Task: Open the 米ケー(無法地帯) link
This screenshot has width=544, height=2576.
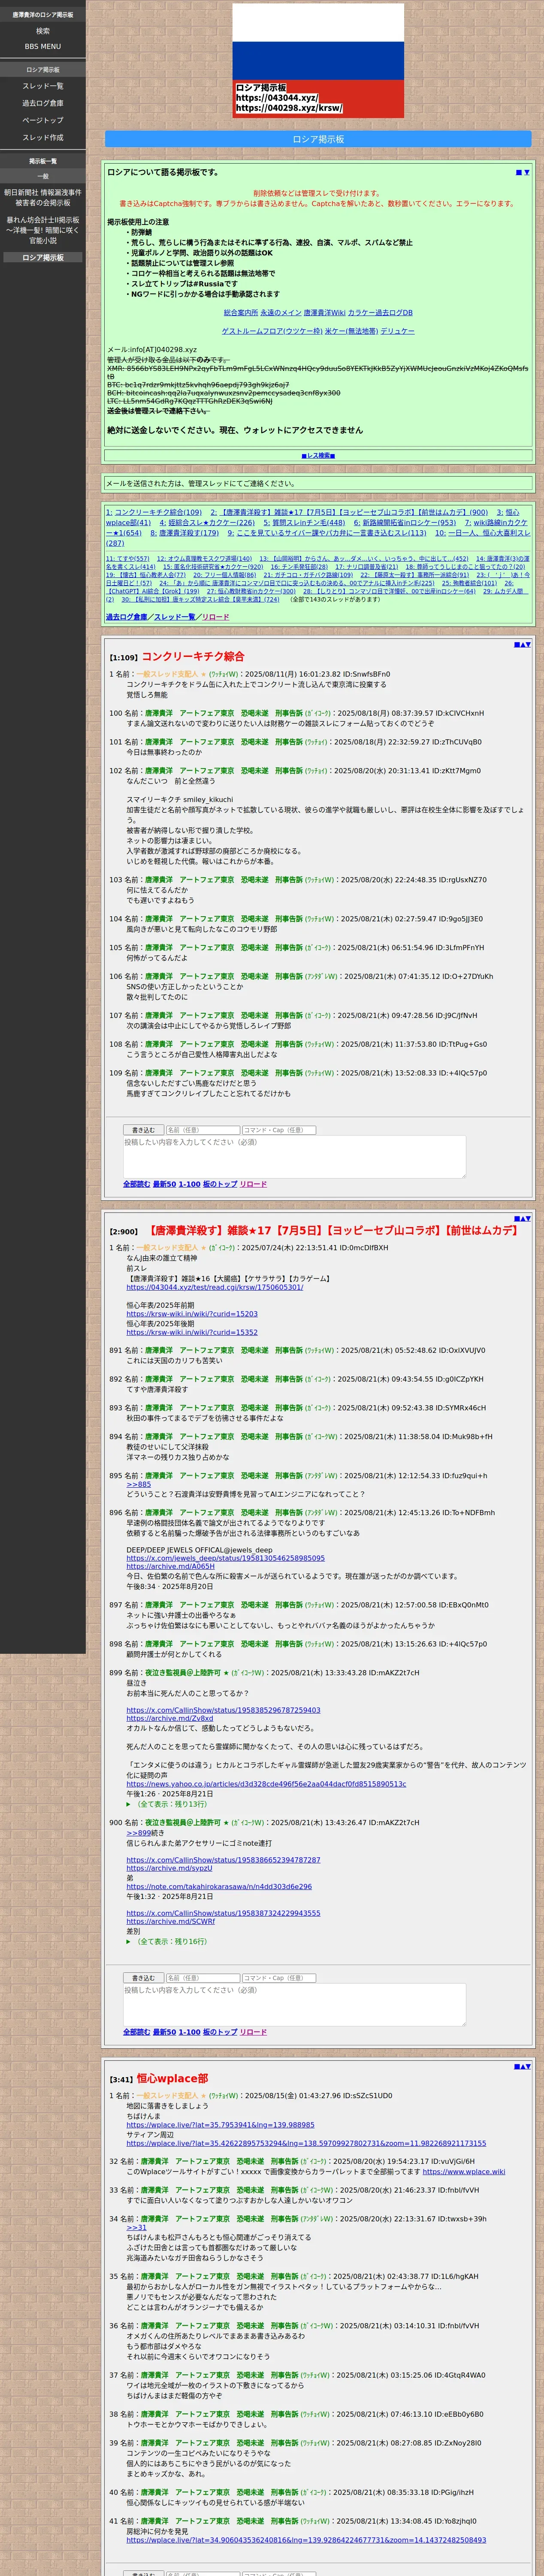Action: [351, 331]
